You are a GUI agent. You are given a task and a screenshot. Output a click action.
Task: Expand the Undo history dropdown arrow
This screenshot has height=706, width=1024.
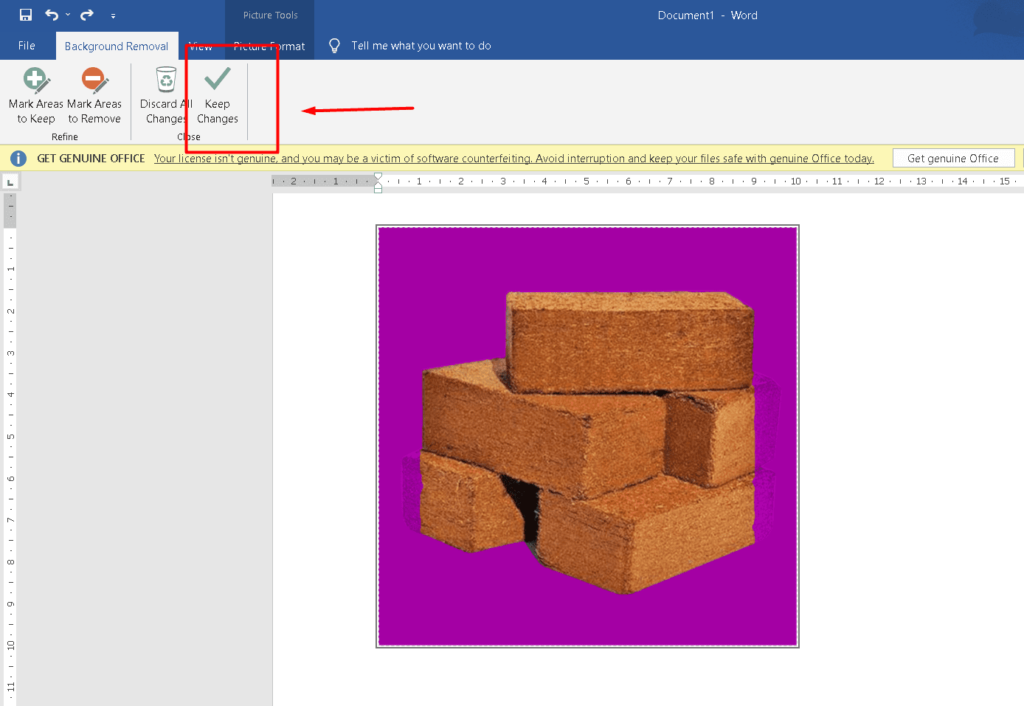click(68, 16)
